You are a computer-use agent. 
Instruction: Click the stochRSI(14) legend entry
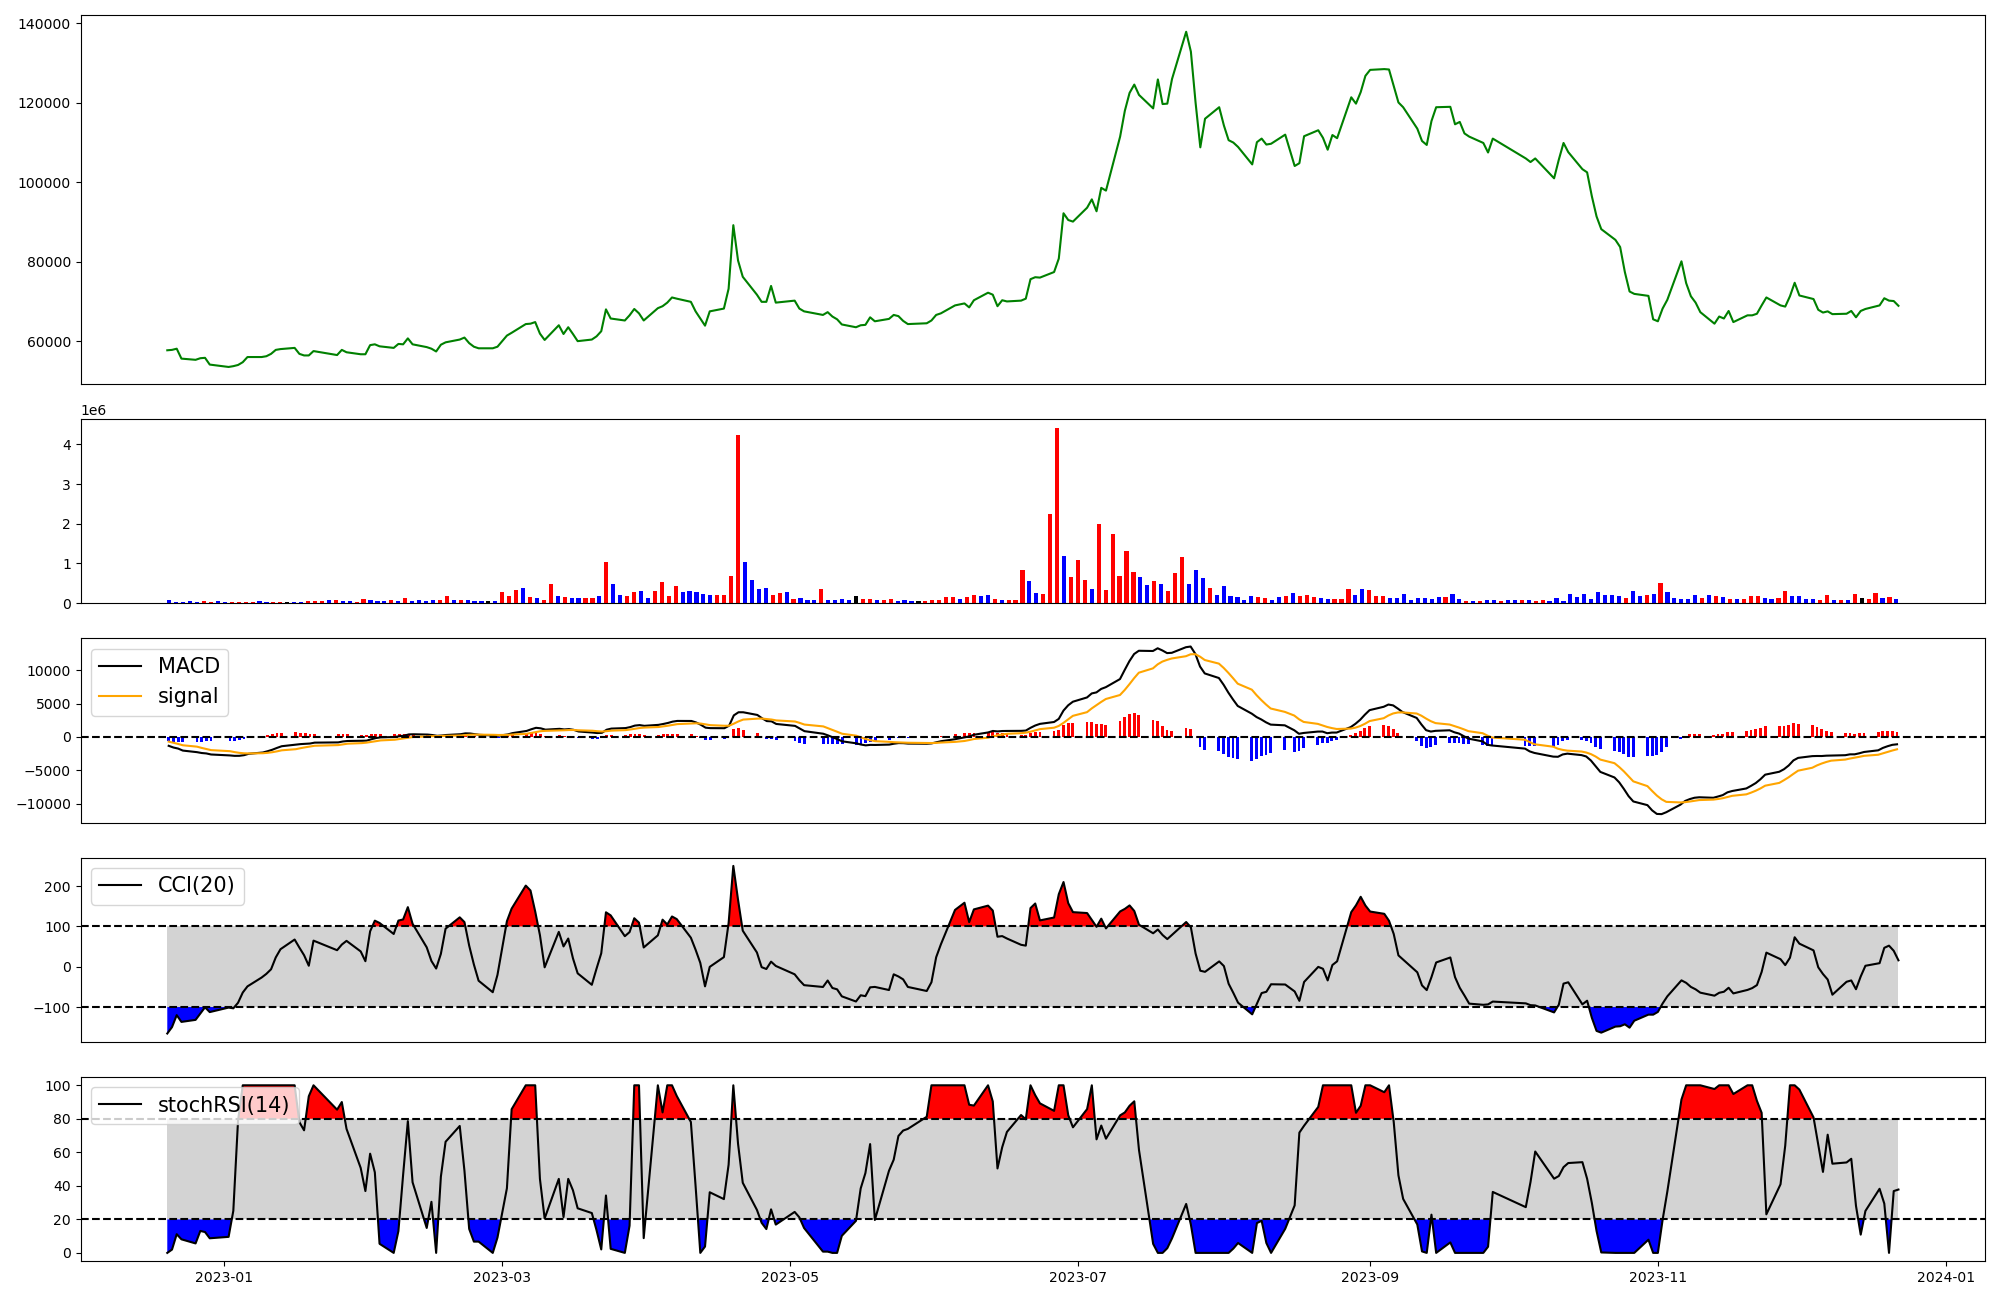tap(223, 1105)
